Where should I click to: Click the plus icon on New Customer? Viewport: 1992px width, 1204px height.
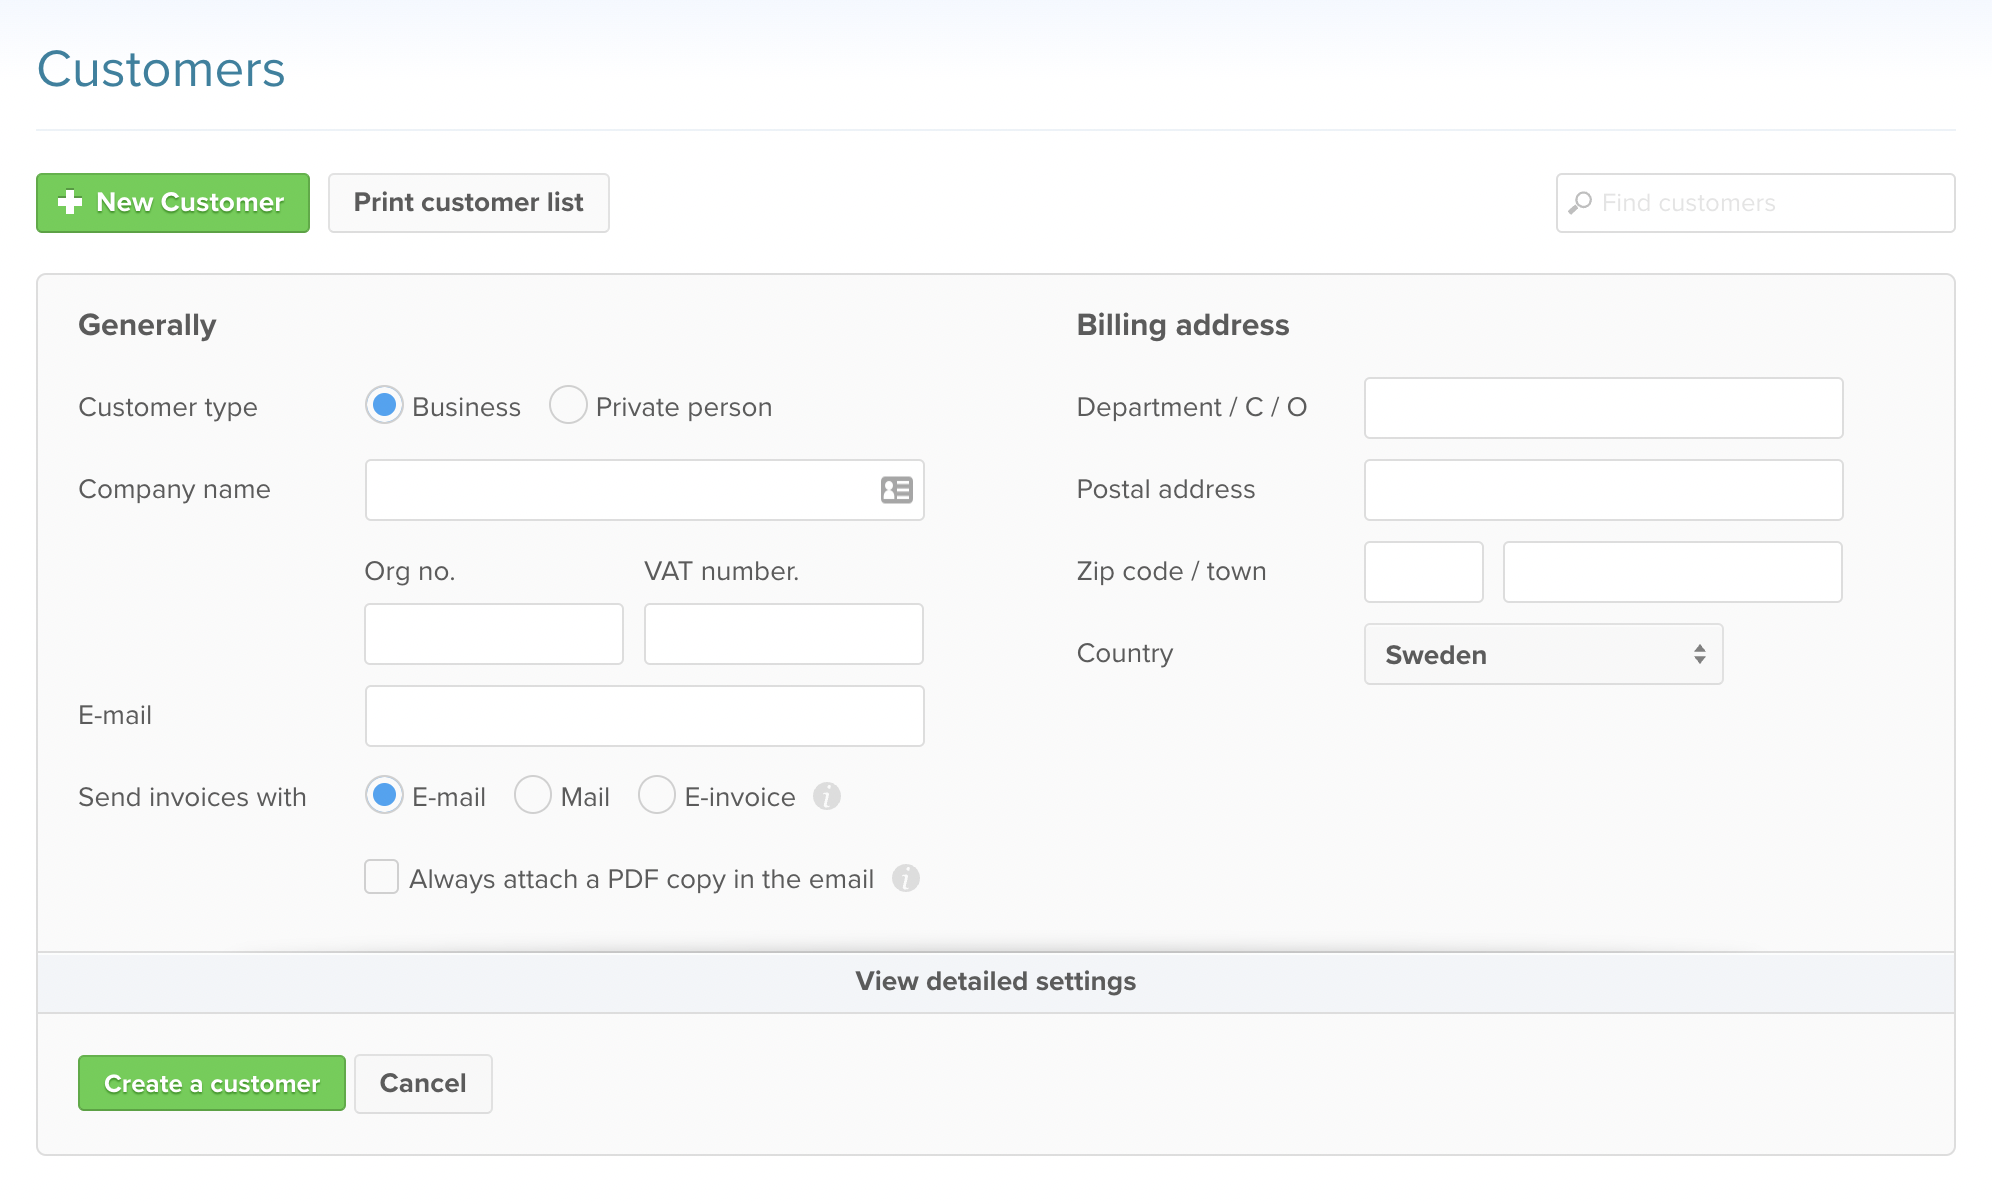(70, 202)
